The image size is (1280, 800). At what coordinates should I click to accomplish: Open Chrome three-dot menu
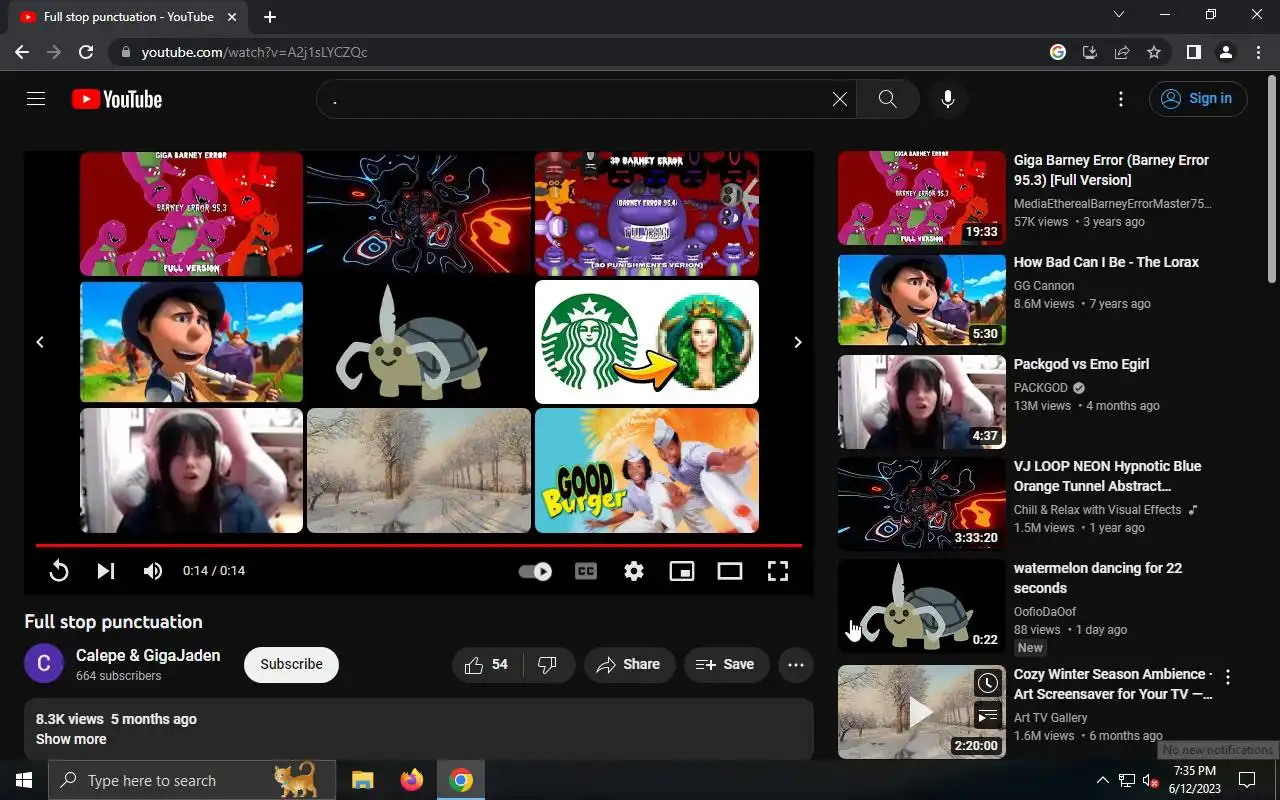(1258, 52)
